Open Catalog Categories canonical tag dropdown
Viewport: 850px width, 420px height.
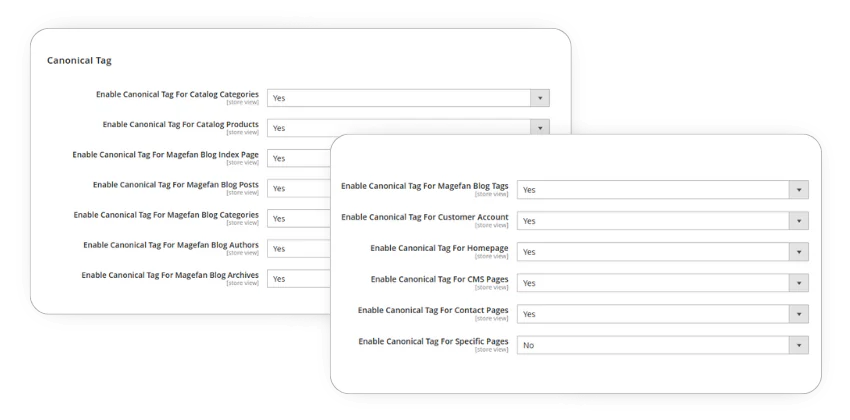408,98
